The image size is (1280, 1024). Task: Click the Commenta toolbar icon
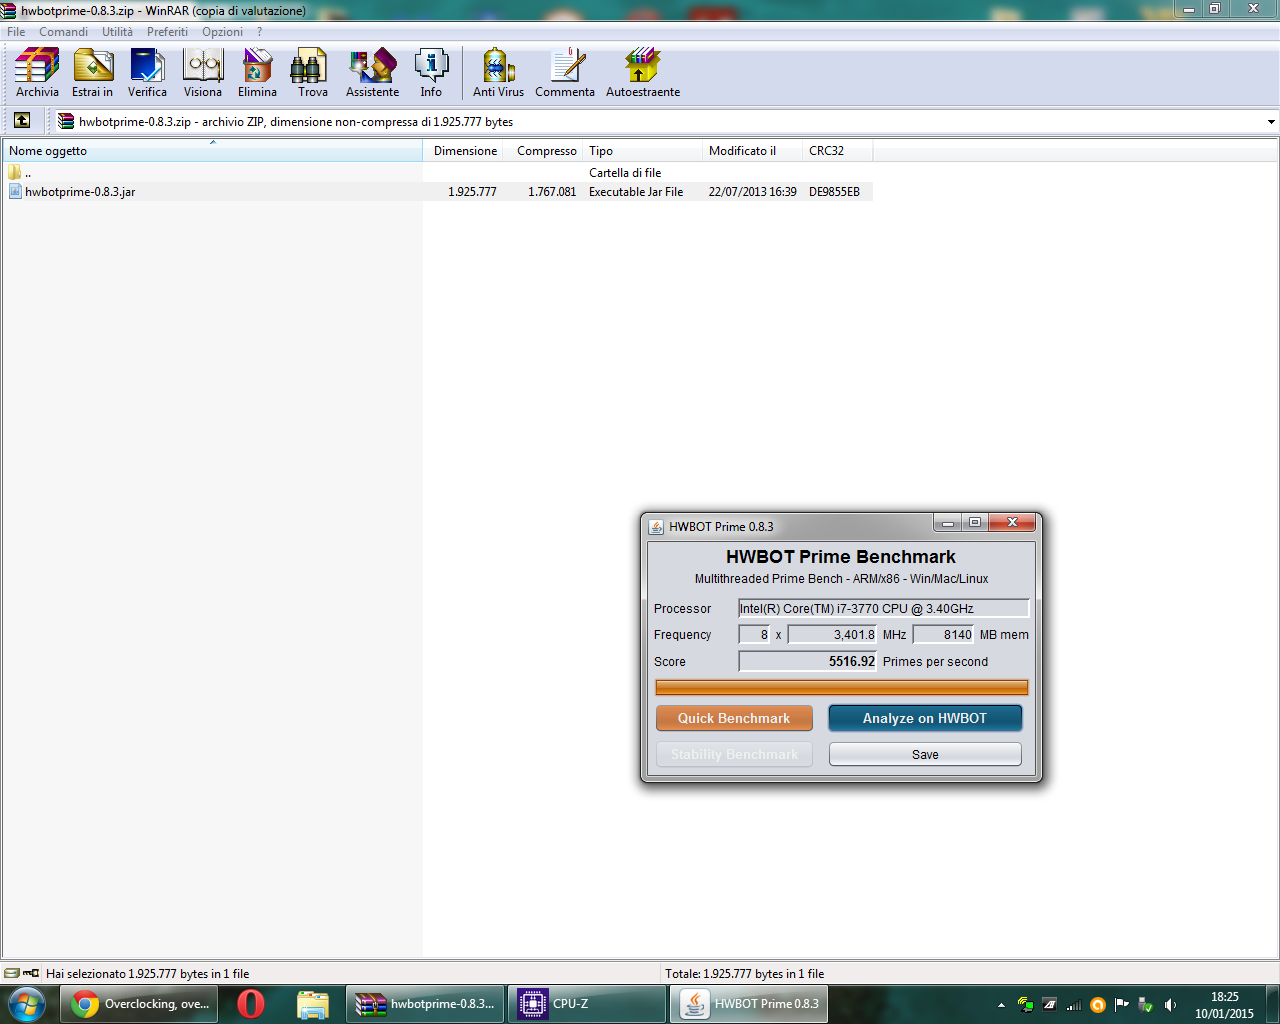[565, 72]
